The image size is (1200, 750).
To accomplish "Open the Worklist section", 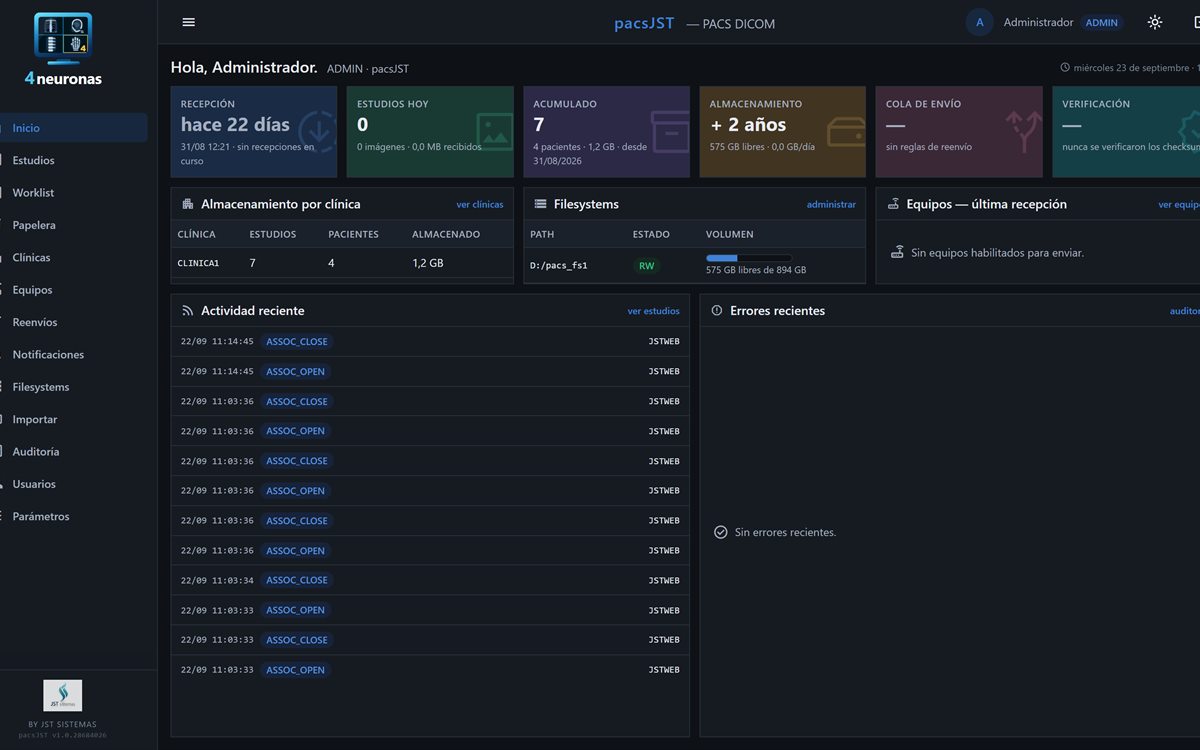I will click(74, 193).
